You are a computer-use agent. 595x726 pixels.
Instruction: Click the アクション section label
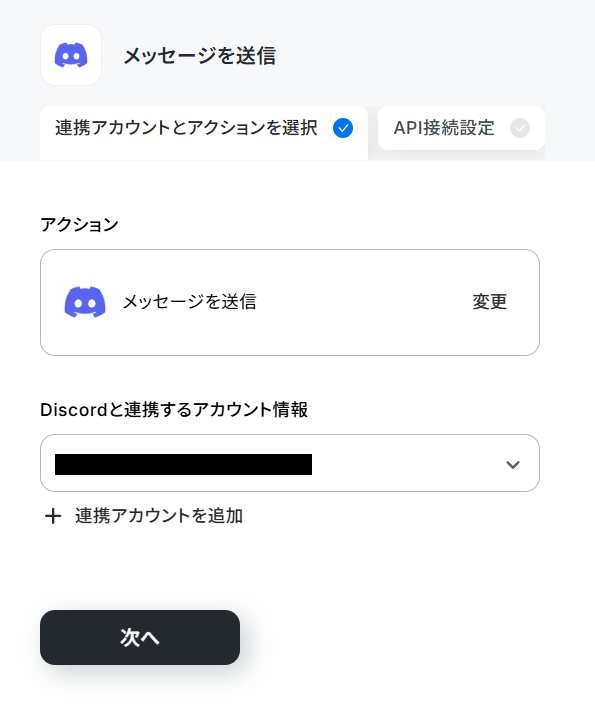(79, 225)
